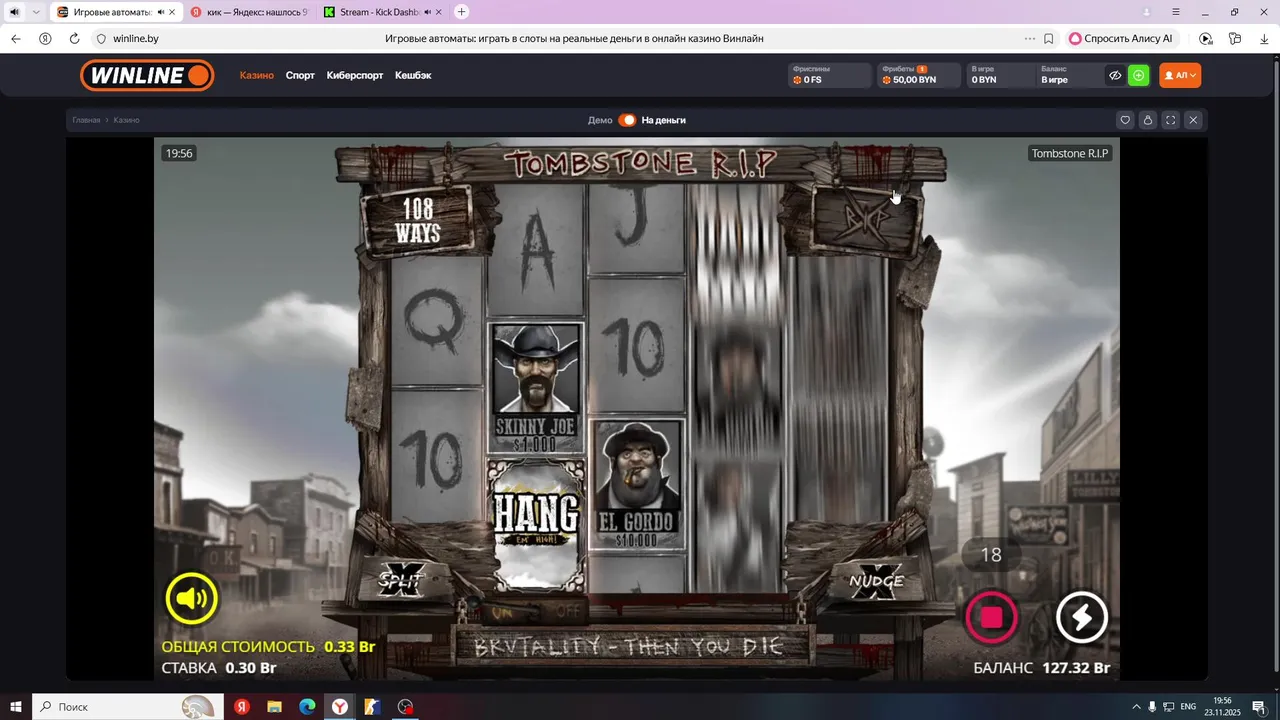Switch the Demo / На деньги toggle
Viewport: 1280px width, 720px height.
pos(627,120)
